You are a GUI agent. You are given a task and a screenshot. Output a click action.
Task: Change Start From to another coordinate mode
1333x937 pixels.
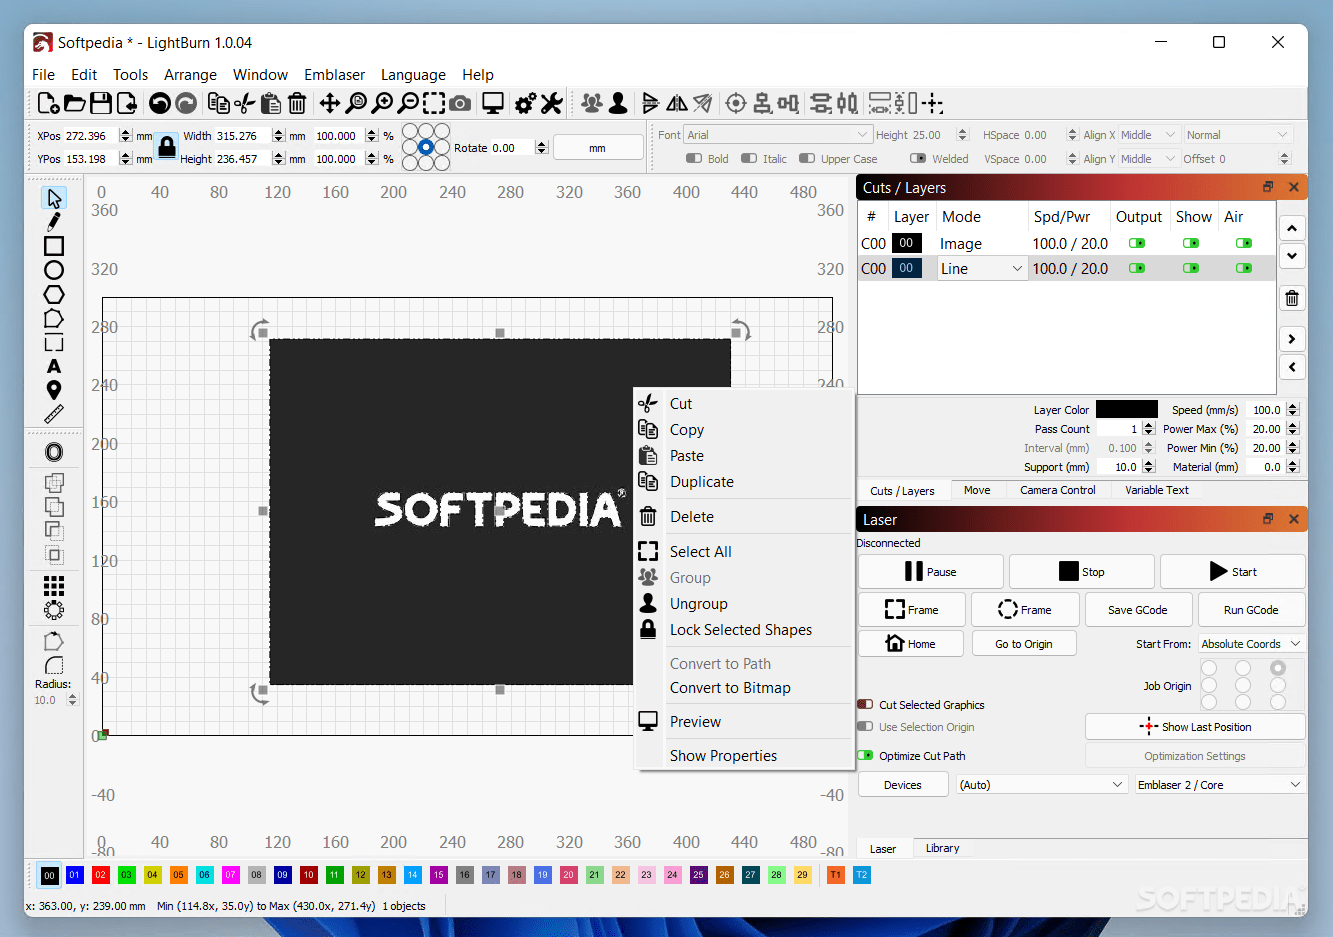(1250, 643)
